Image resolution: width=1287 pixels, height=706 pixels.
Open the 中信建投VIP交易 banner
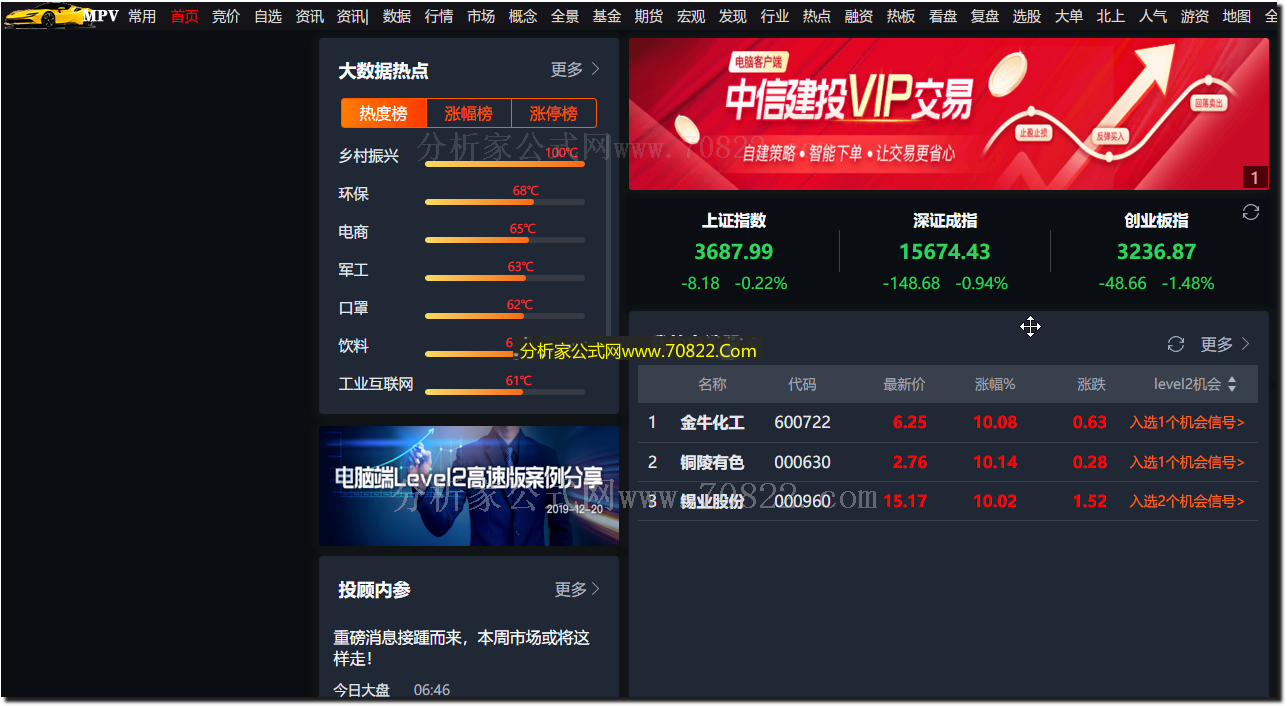click(x=948, y=114)
